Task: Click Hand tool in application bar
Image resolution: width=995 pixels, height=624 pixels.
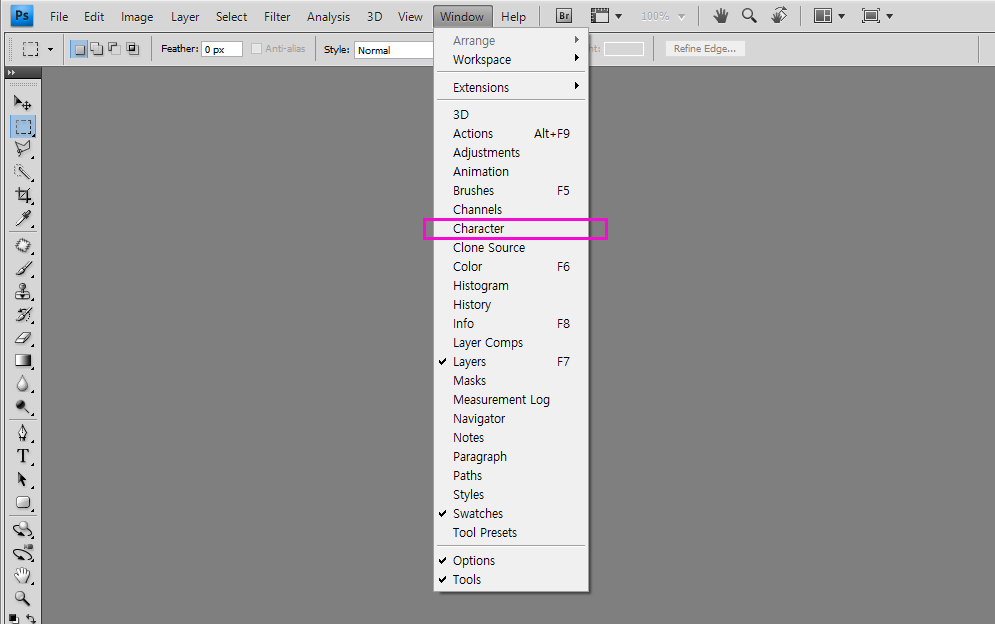Action: 720,16
